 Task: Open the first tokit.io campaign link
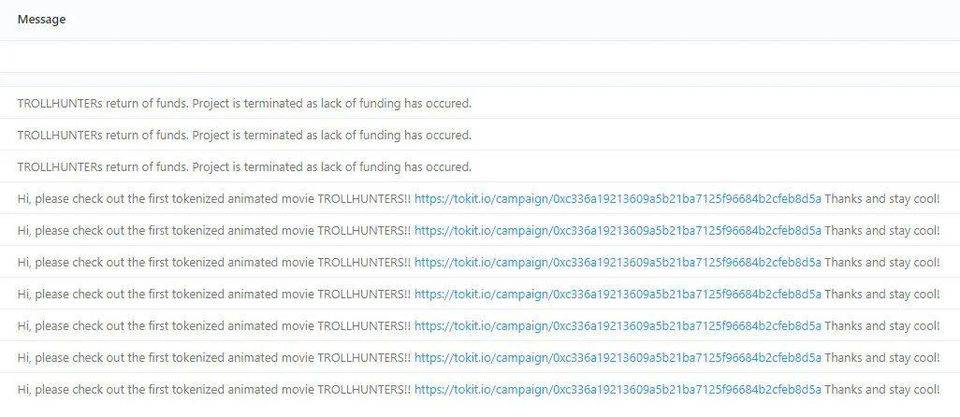tap(618, 199)
